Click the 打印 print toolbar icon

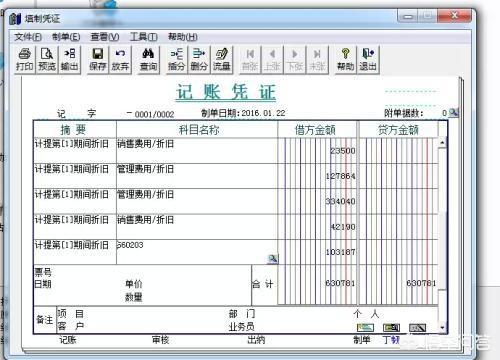click(25, 60)
